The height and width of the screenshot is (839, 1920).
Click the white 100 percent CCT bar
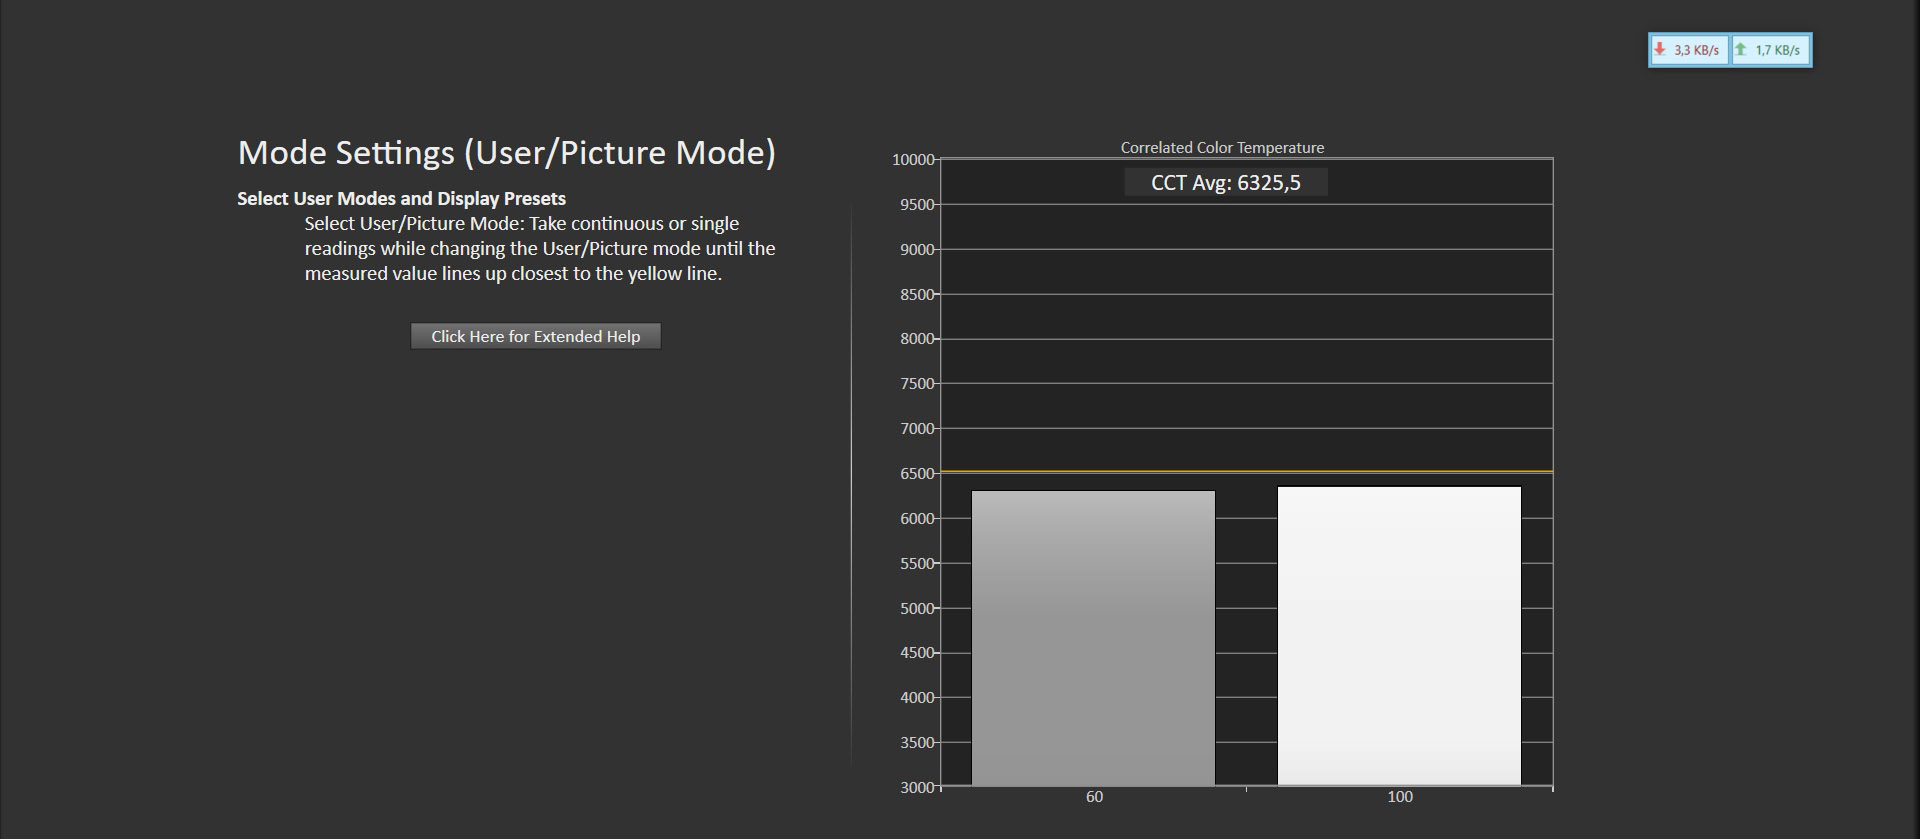click(x=1399, y=636)
